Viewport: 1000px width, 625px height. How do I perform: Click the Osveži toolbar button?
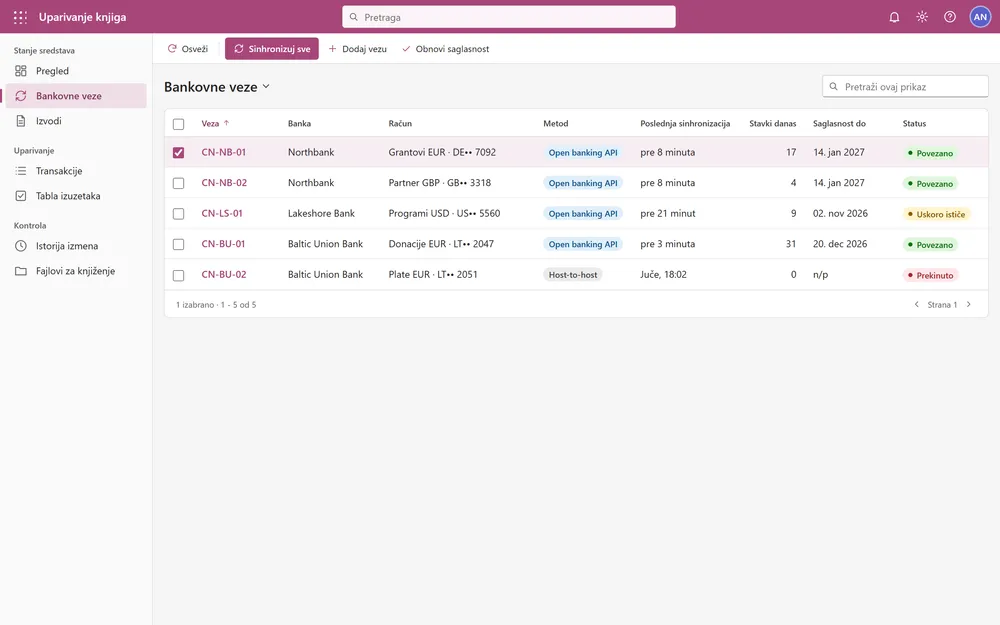pos(188,48)
